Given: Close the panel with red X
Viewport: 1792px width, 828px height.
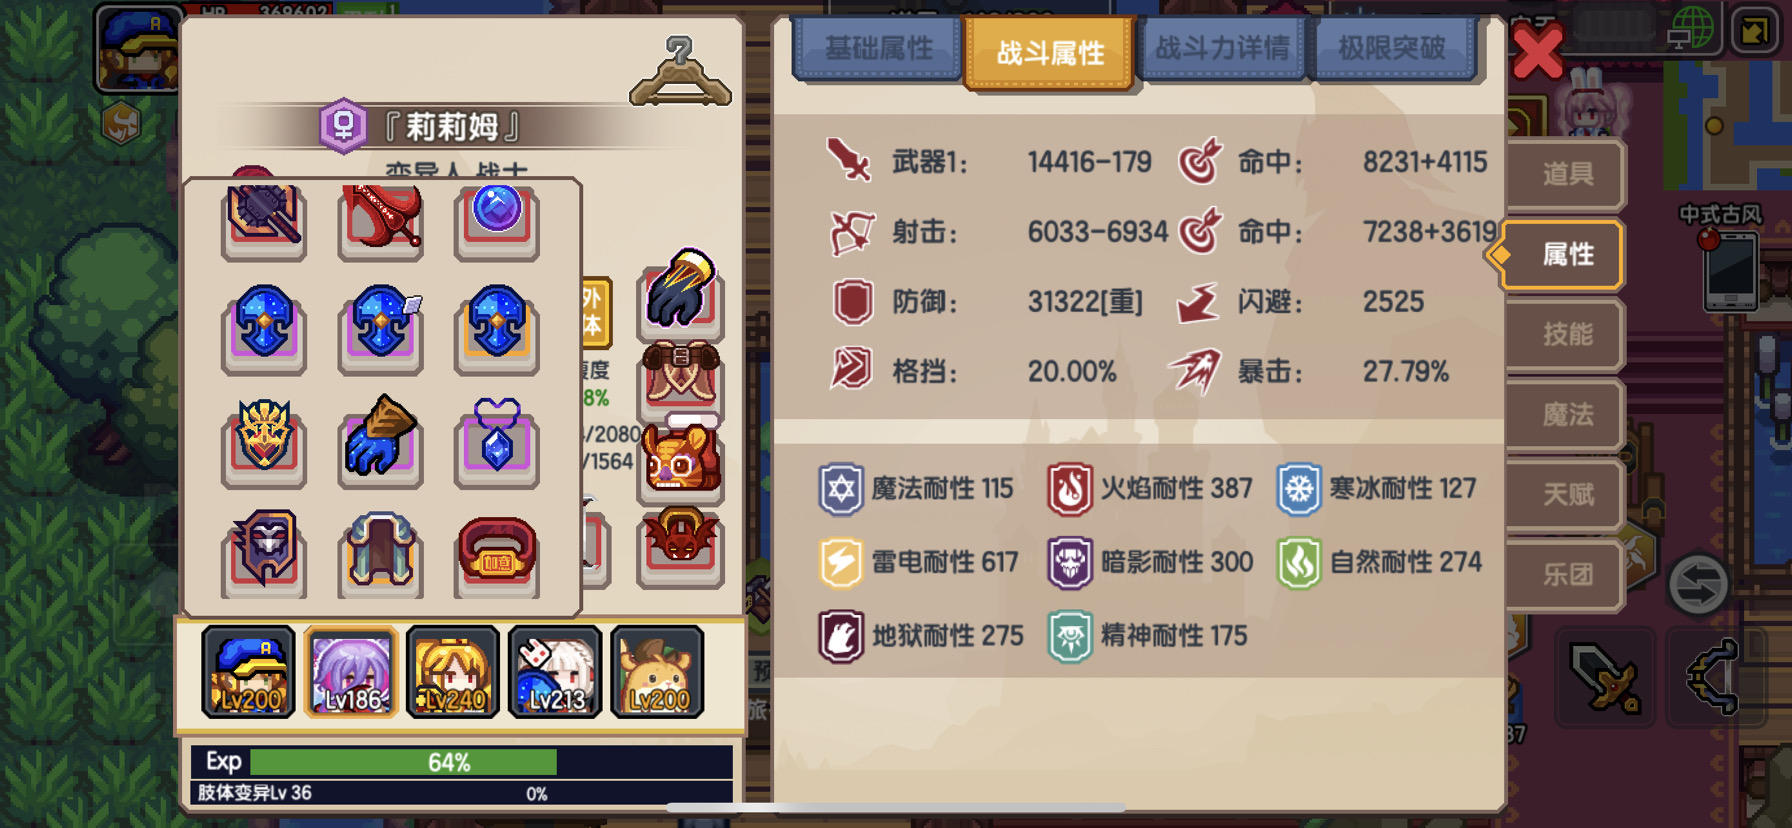Looking at the screenshot, I should coord(1537,52).
